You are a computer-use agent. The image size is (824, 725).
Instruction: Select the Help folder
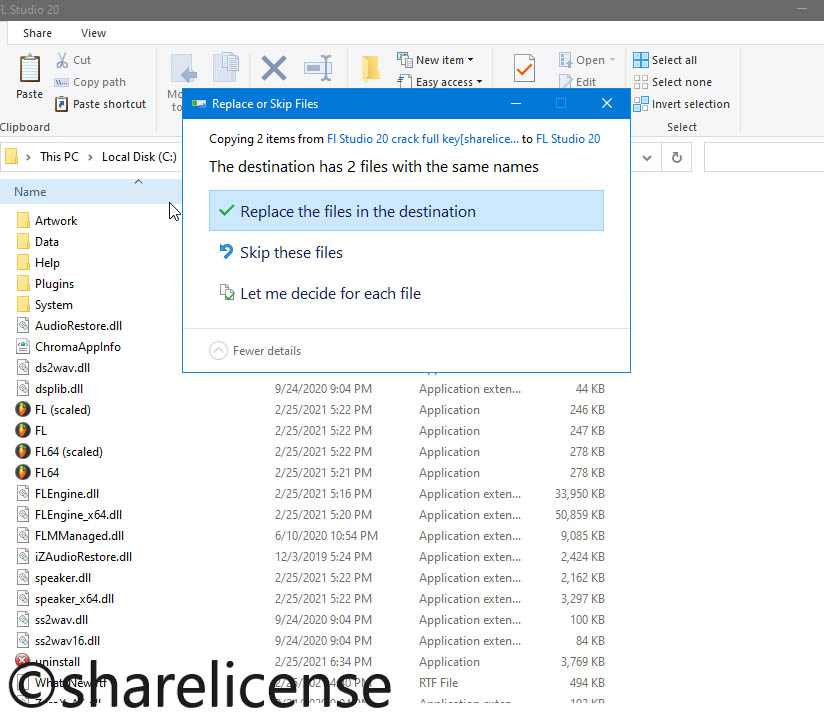point(47,263)
